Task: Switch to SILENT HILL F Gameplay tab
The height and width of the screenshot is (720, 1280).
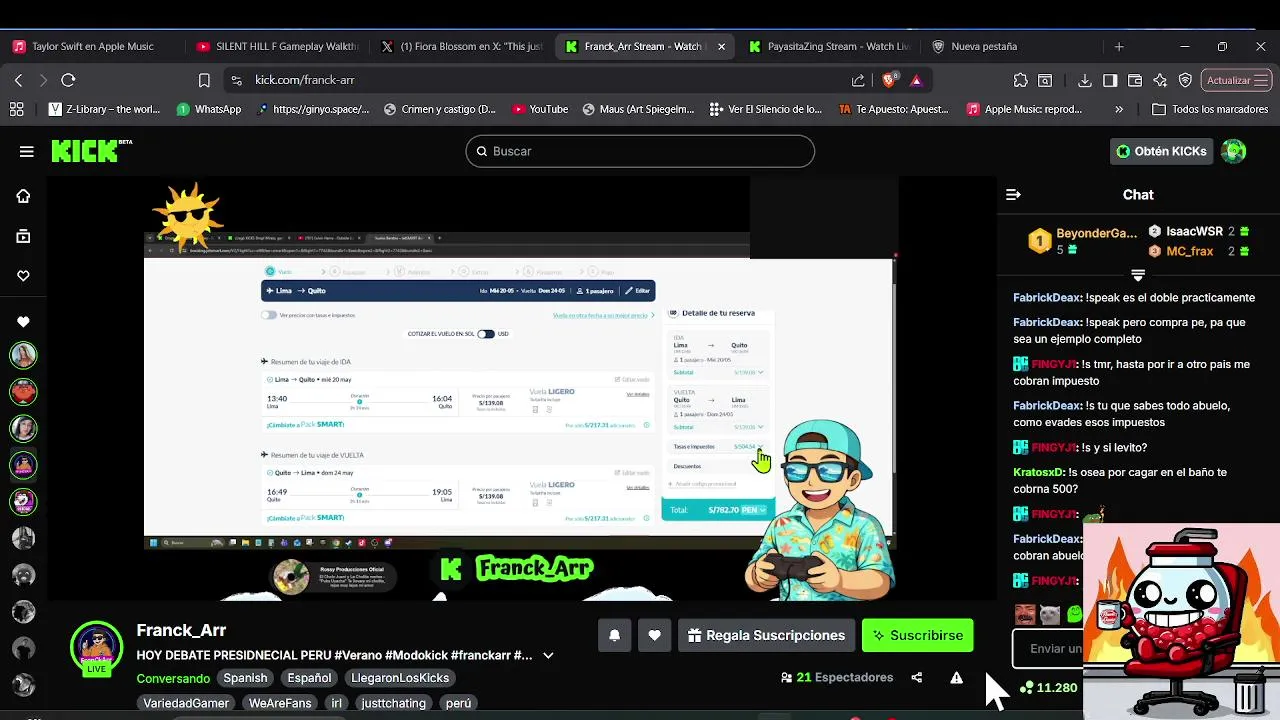Action: tap(277, 46)
